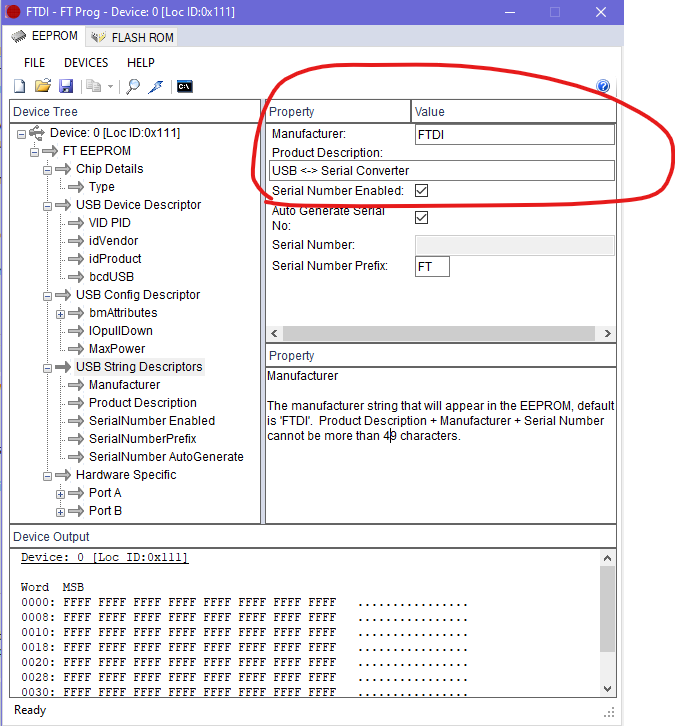This screenshot has width=675, height=726.
Task: Save the template with the floppy disk icon
Action: [x=66, y=86]
